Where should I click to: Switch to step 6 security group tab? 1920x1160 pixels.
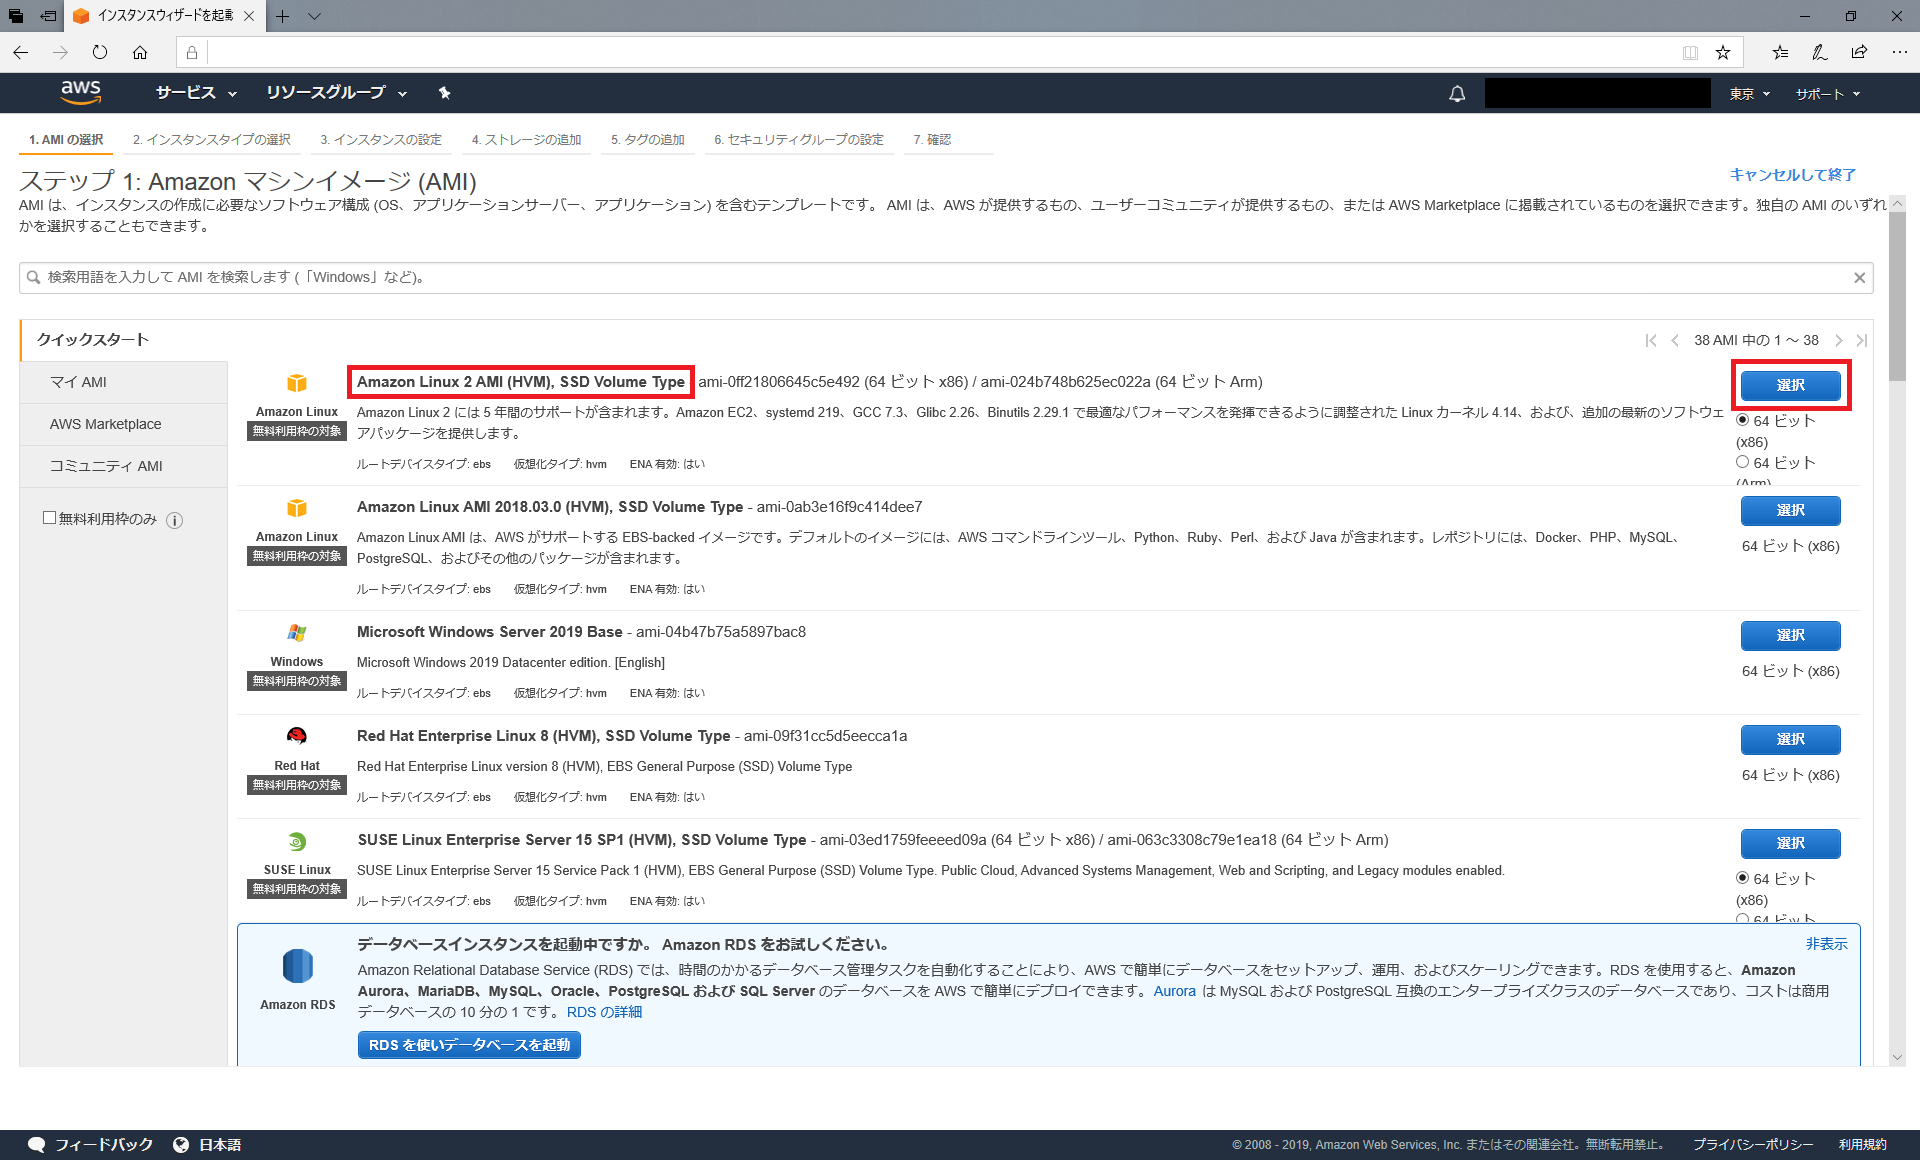799,140
